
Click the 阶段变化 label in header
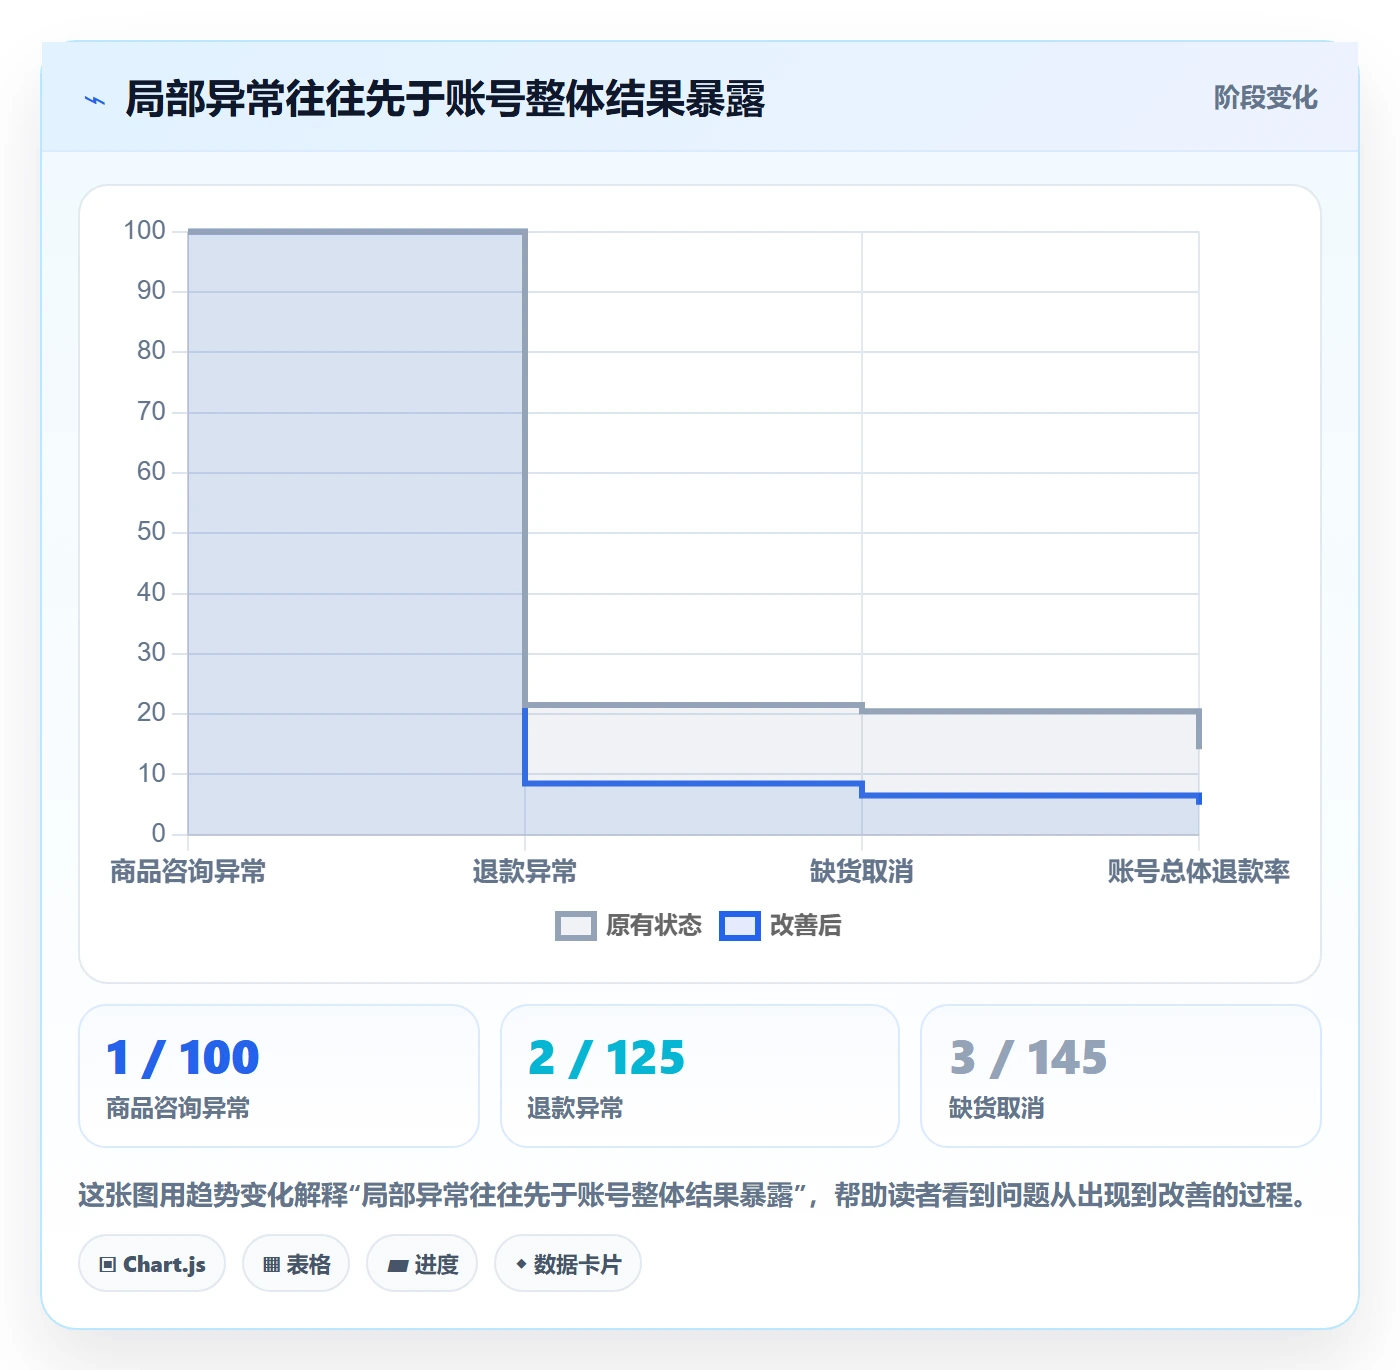point(1265,98)
